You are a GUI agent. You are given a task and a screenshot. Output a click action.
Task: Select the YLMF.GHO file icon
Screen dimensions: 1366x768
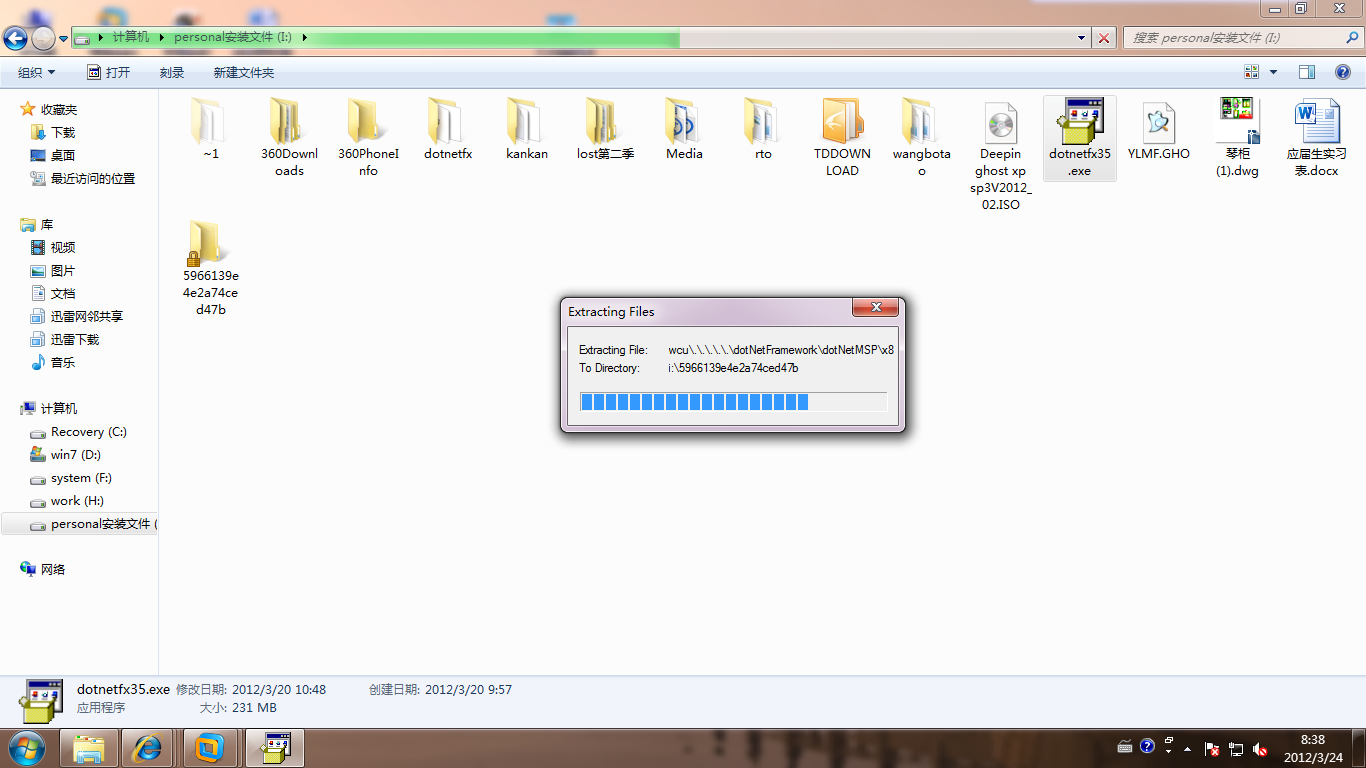1158,123
